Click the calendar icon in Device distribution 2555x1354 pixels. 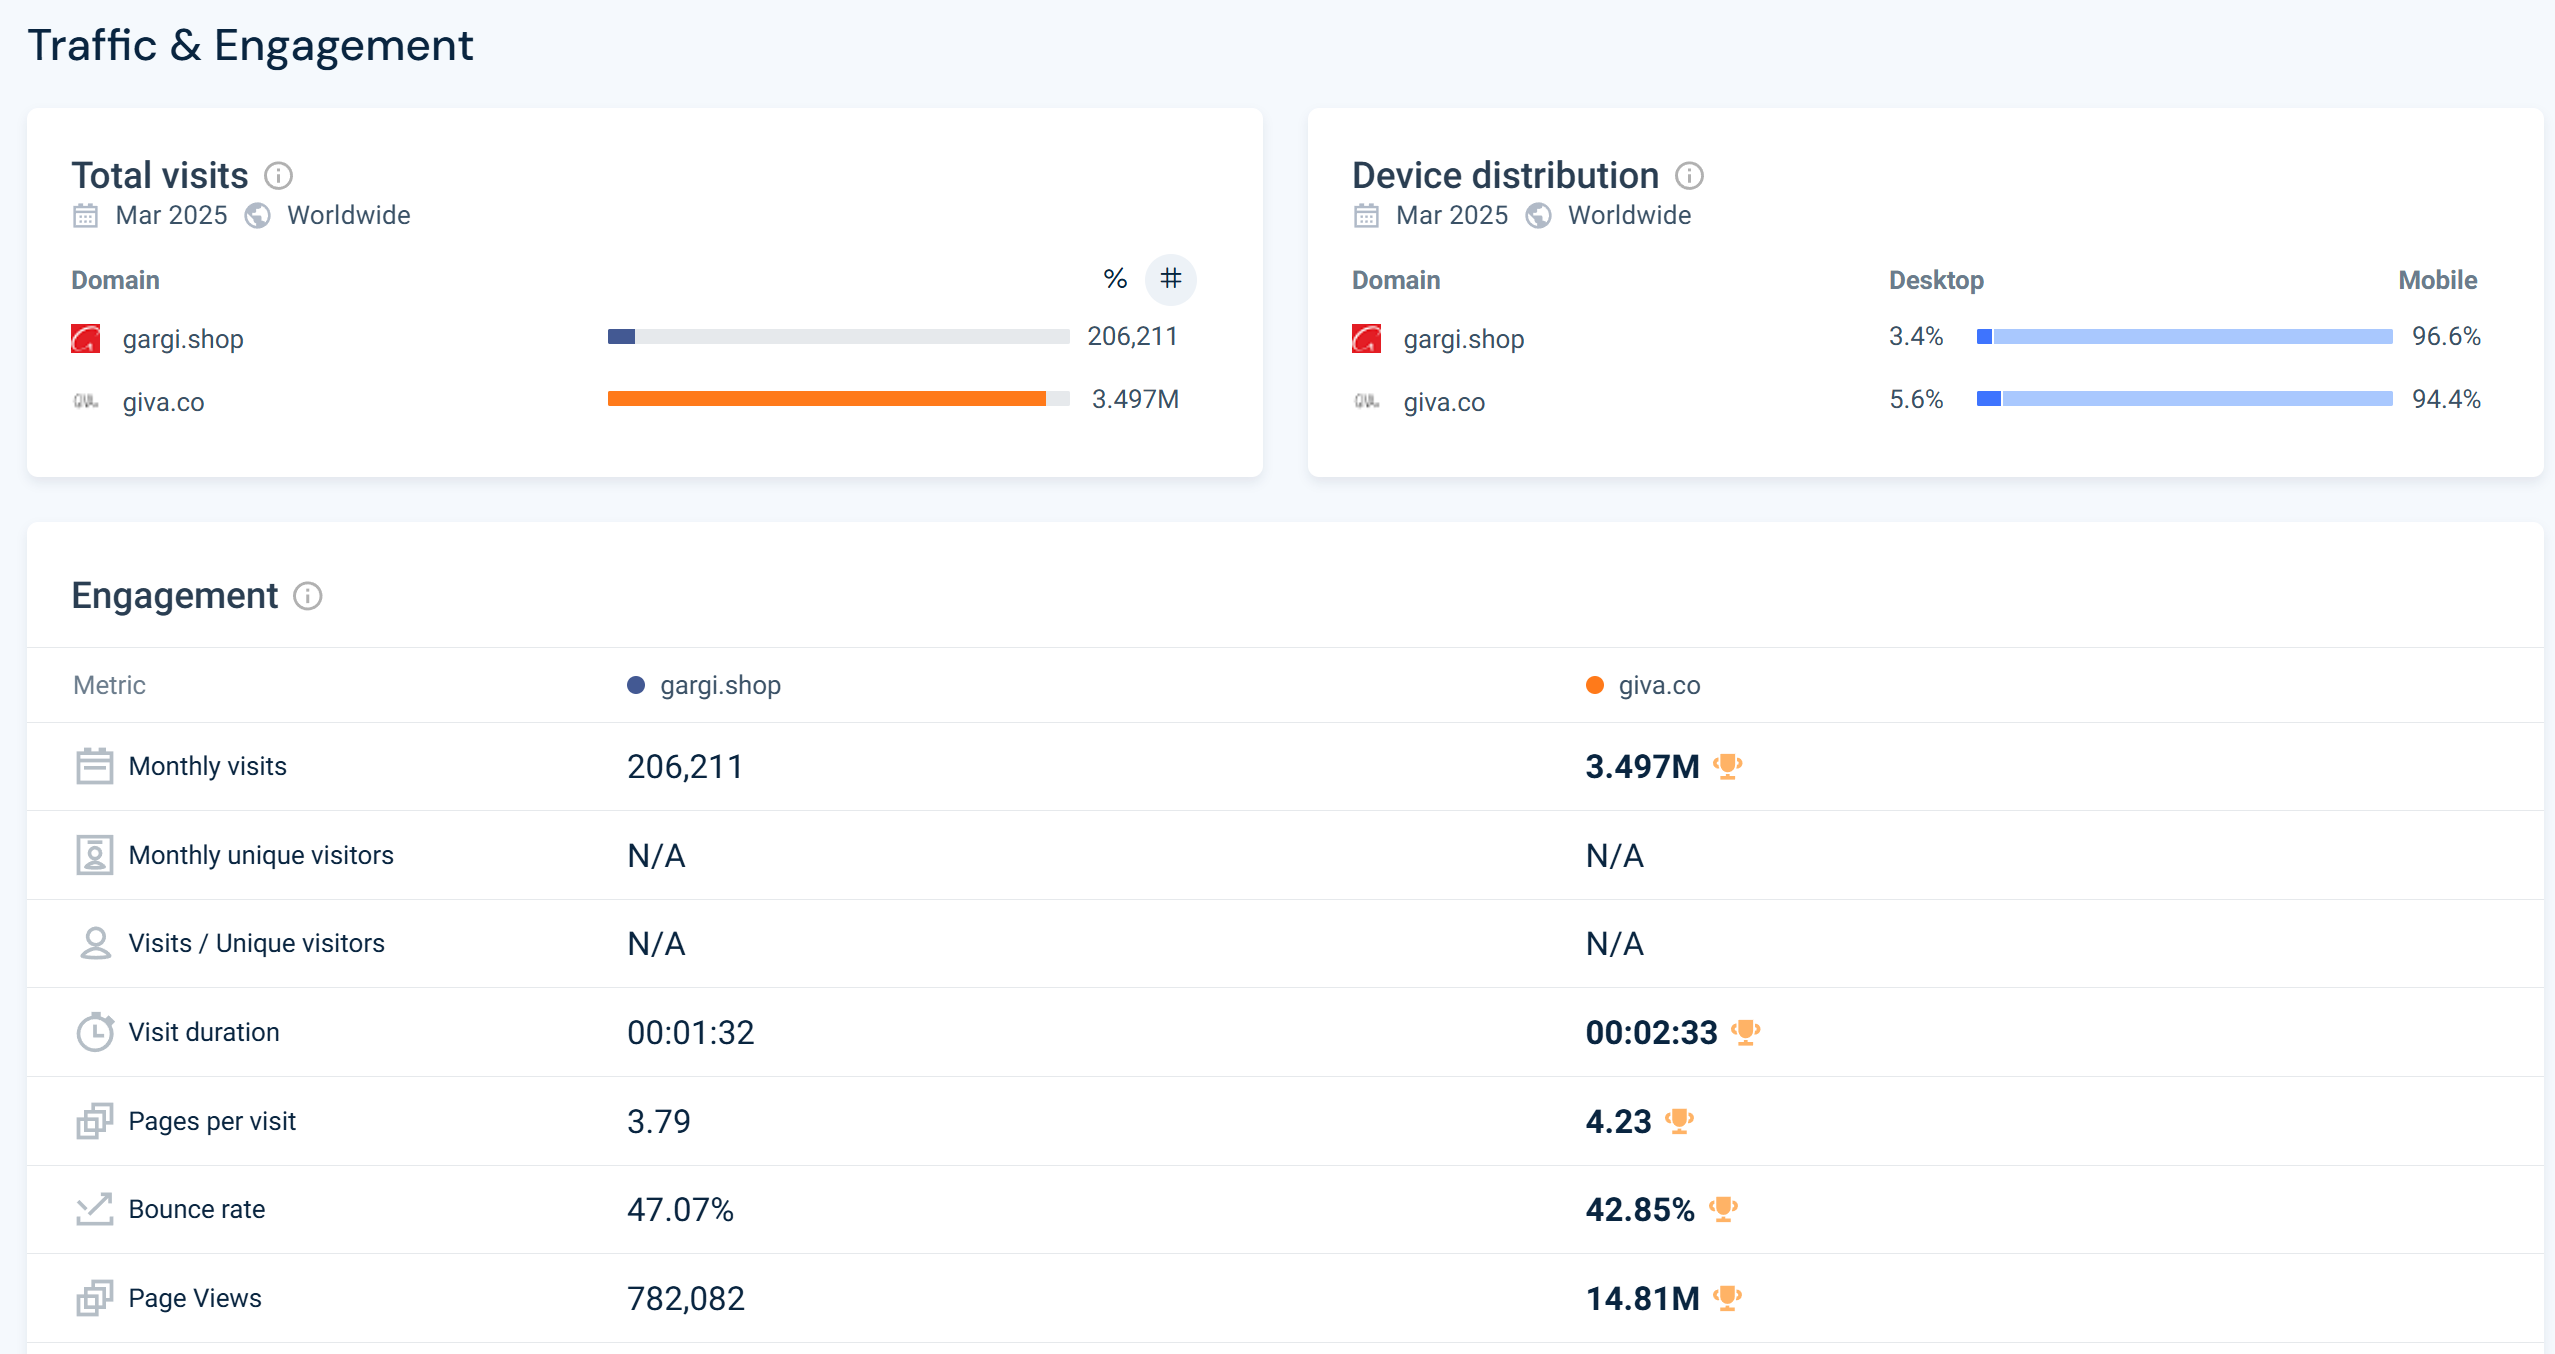click(x=1366, y=216)
